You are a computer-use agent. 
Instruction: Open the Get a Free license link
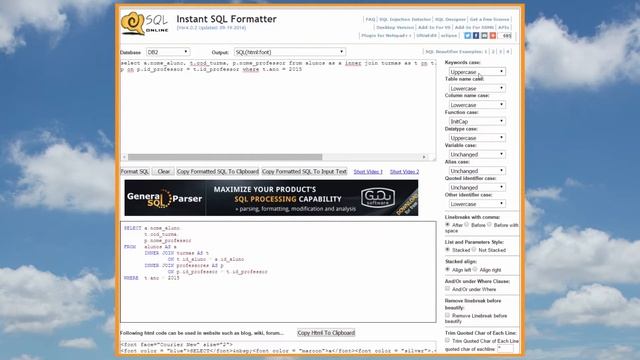tap(489, 20)
